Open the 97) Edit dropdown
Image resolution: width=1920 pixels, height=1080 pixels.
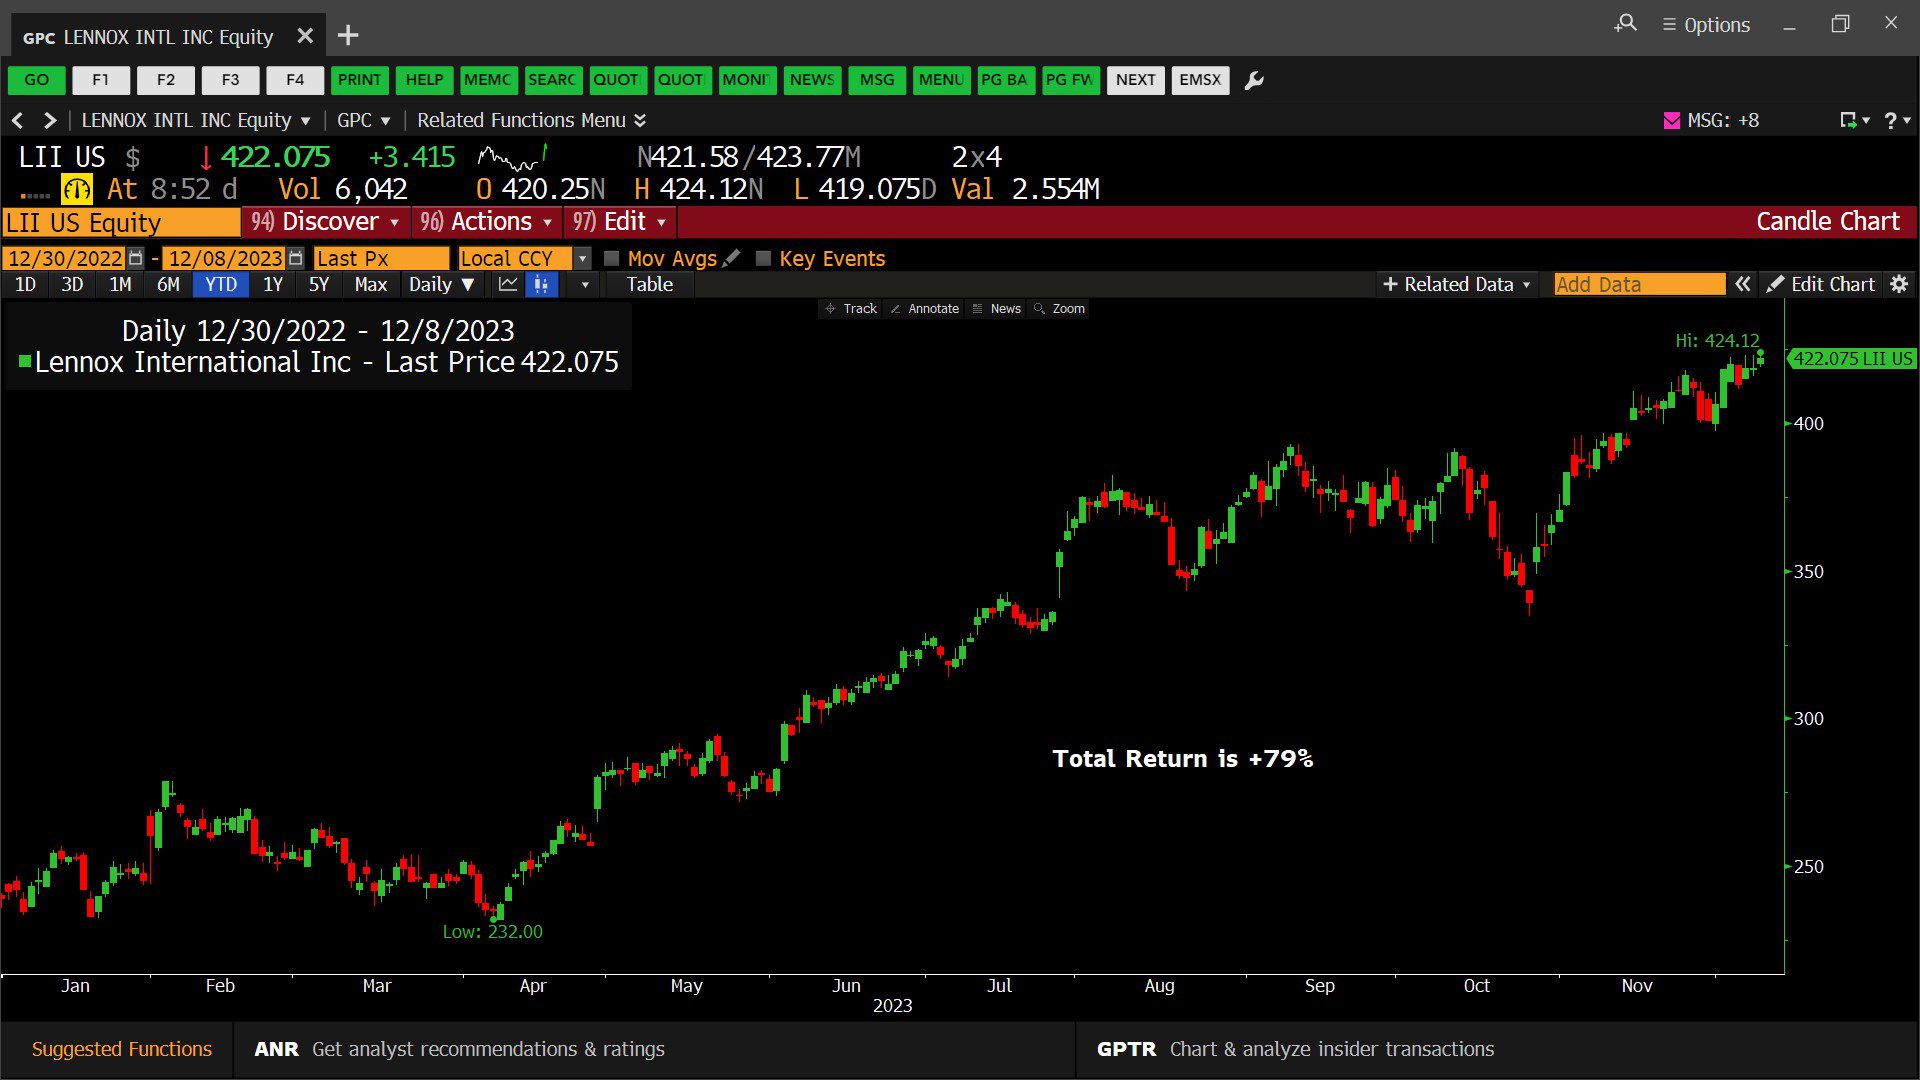[619, 221]
